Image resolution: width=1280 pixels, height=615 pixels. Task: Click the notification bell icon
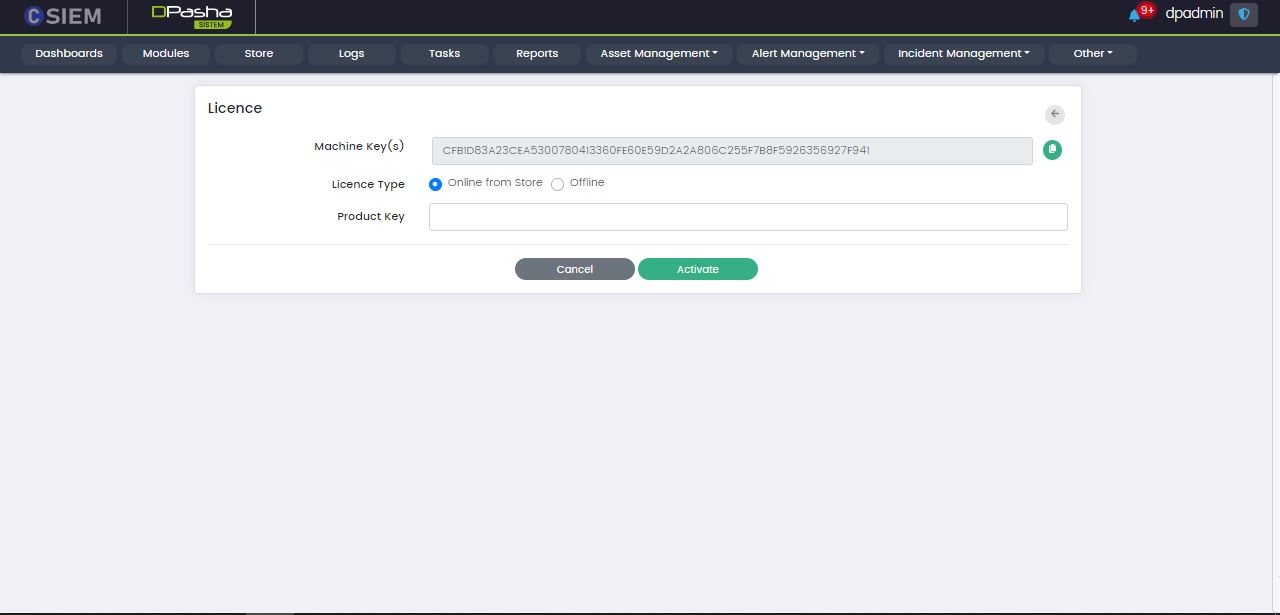[x=1134, y=15]
